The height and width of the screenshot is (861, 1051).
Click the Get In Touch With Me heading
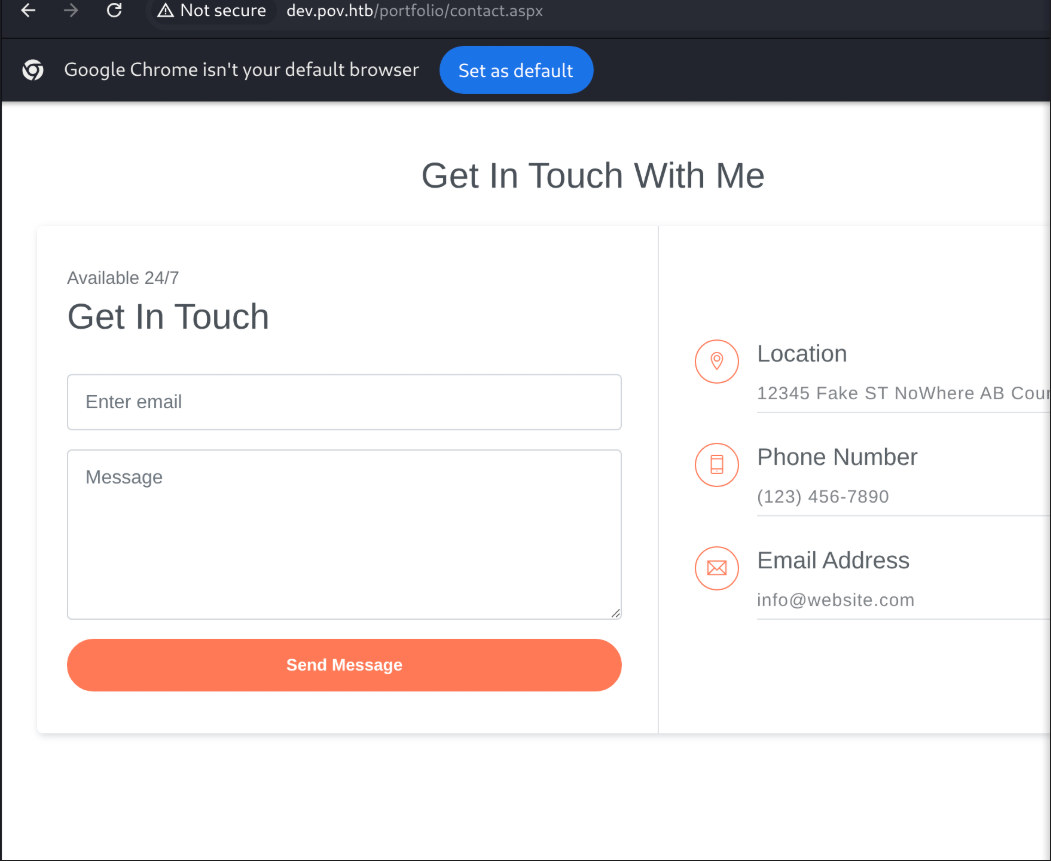(593, 176)
